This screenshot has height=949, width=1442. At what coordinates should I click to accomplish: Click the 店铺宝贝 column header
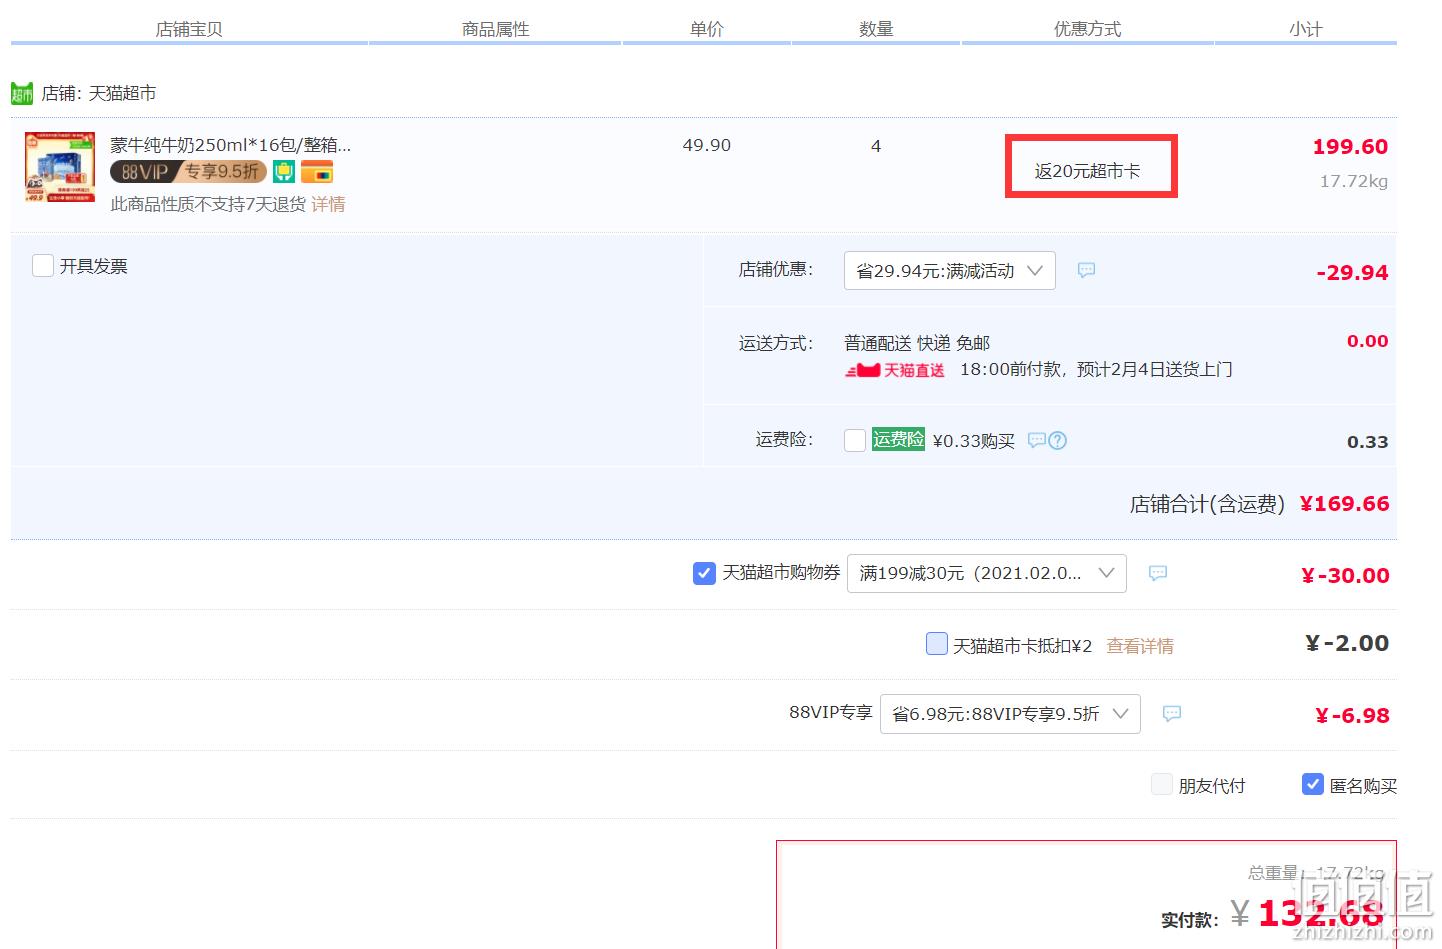pos(189,29)
